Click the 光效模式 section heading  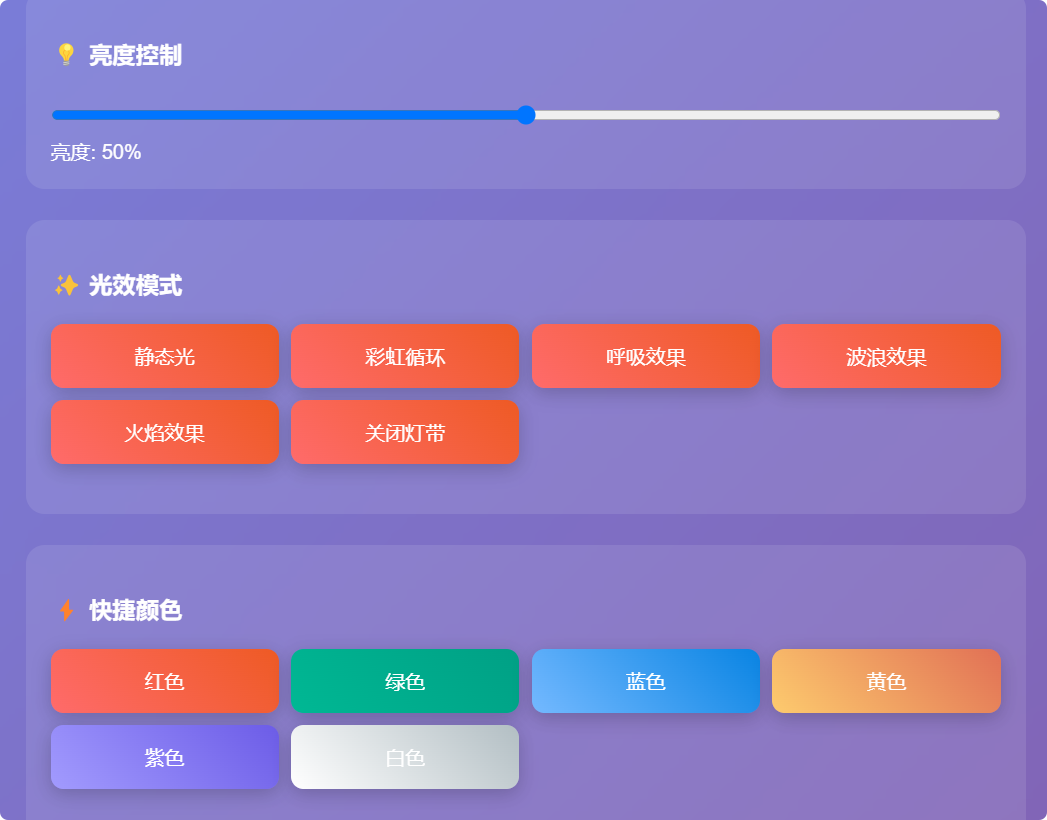click(135, 286)
